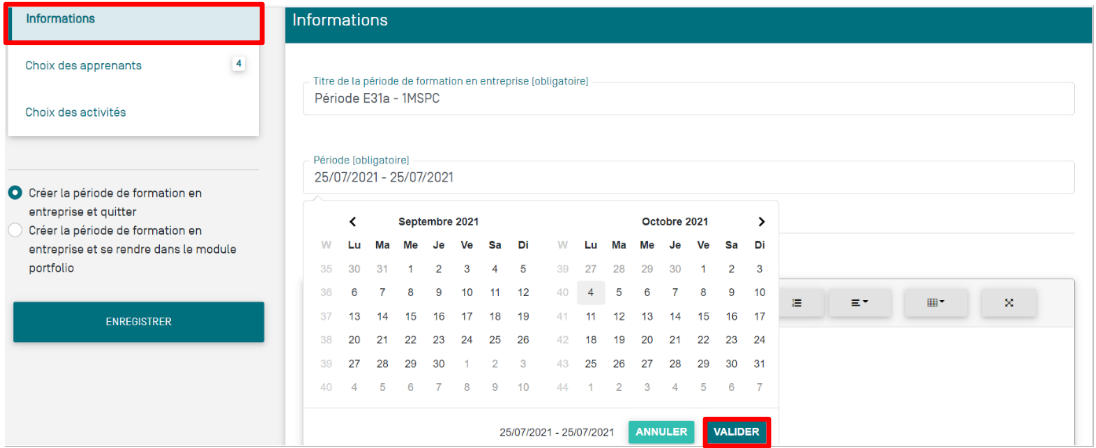Select 'Créer la période et quitter' option

pos(15,193)
